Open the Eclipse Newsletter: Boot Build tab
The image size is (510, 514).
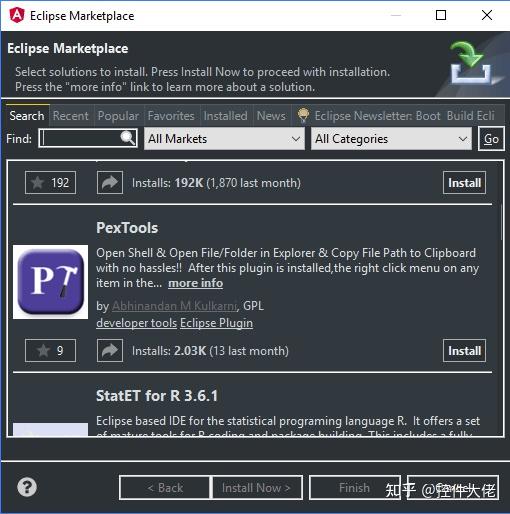tap(397, 116)
